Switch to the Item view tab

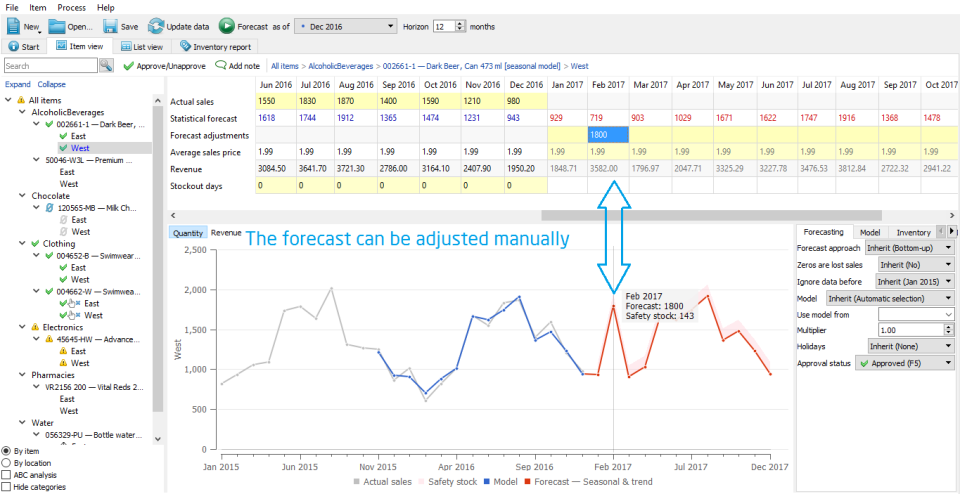[80, 46]
